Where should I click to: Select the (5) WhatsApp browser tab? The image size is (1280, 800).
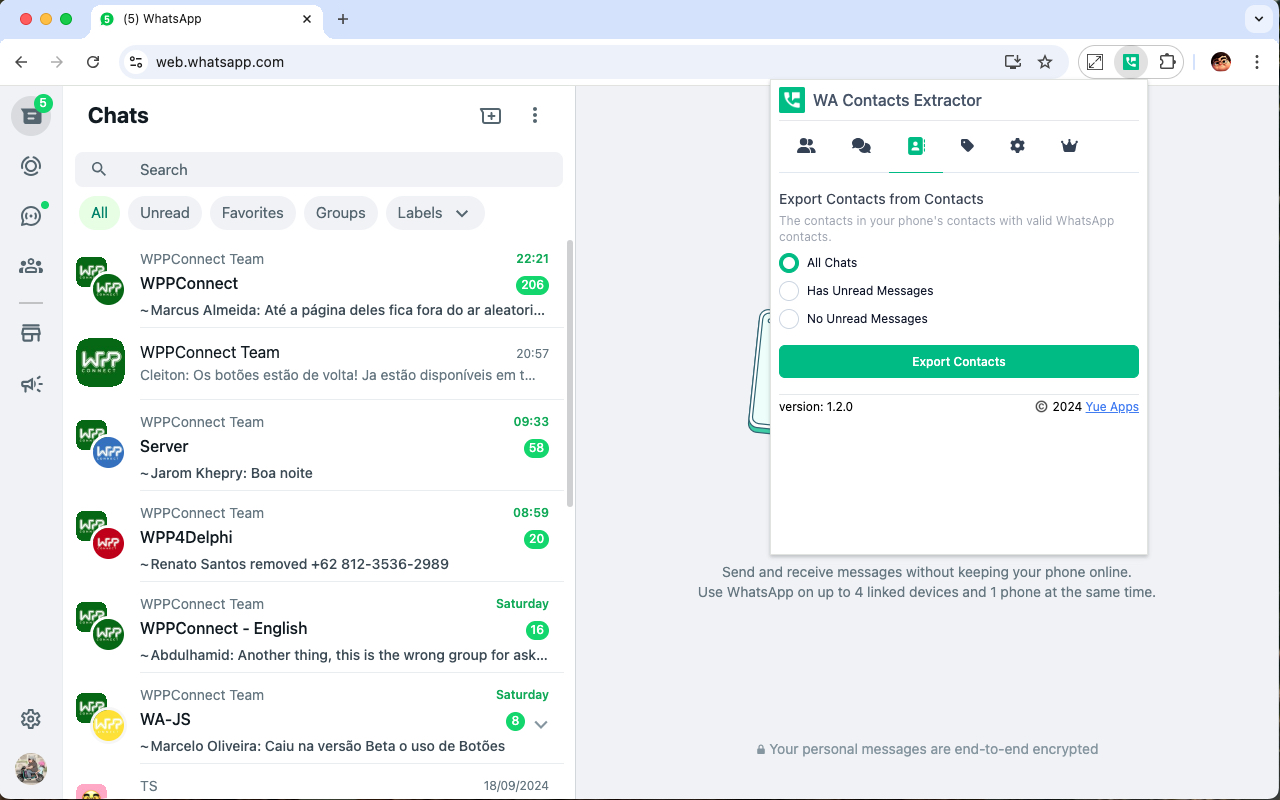[206, 19]
